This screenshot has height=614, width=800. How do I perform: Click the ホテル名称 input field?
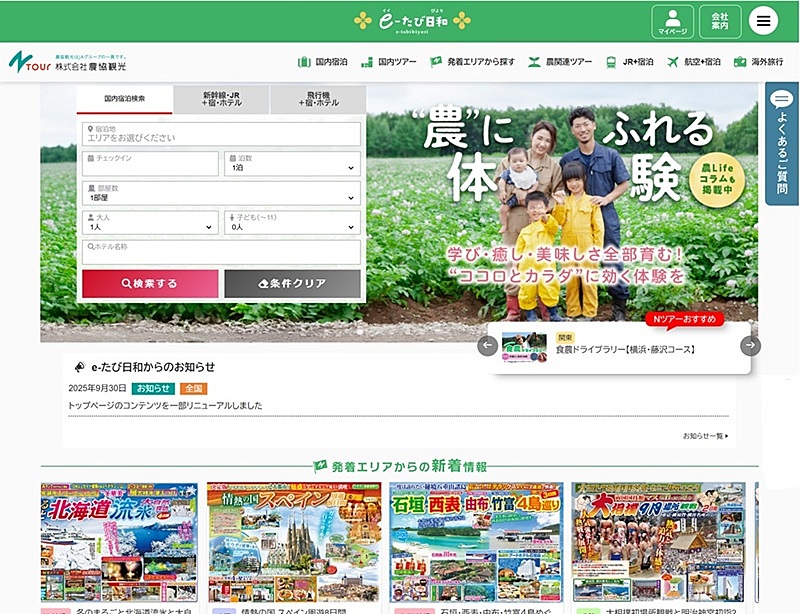[x=220, y=252]
